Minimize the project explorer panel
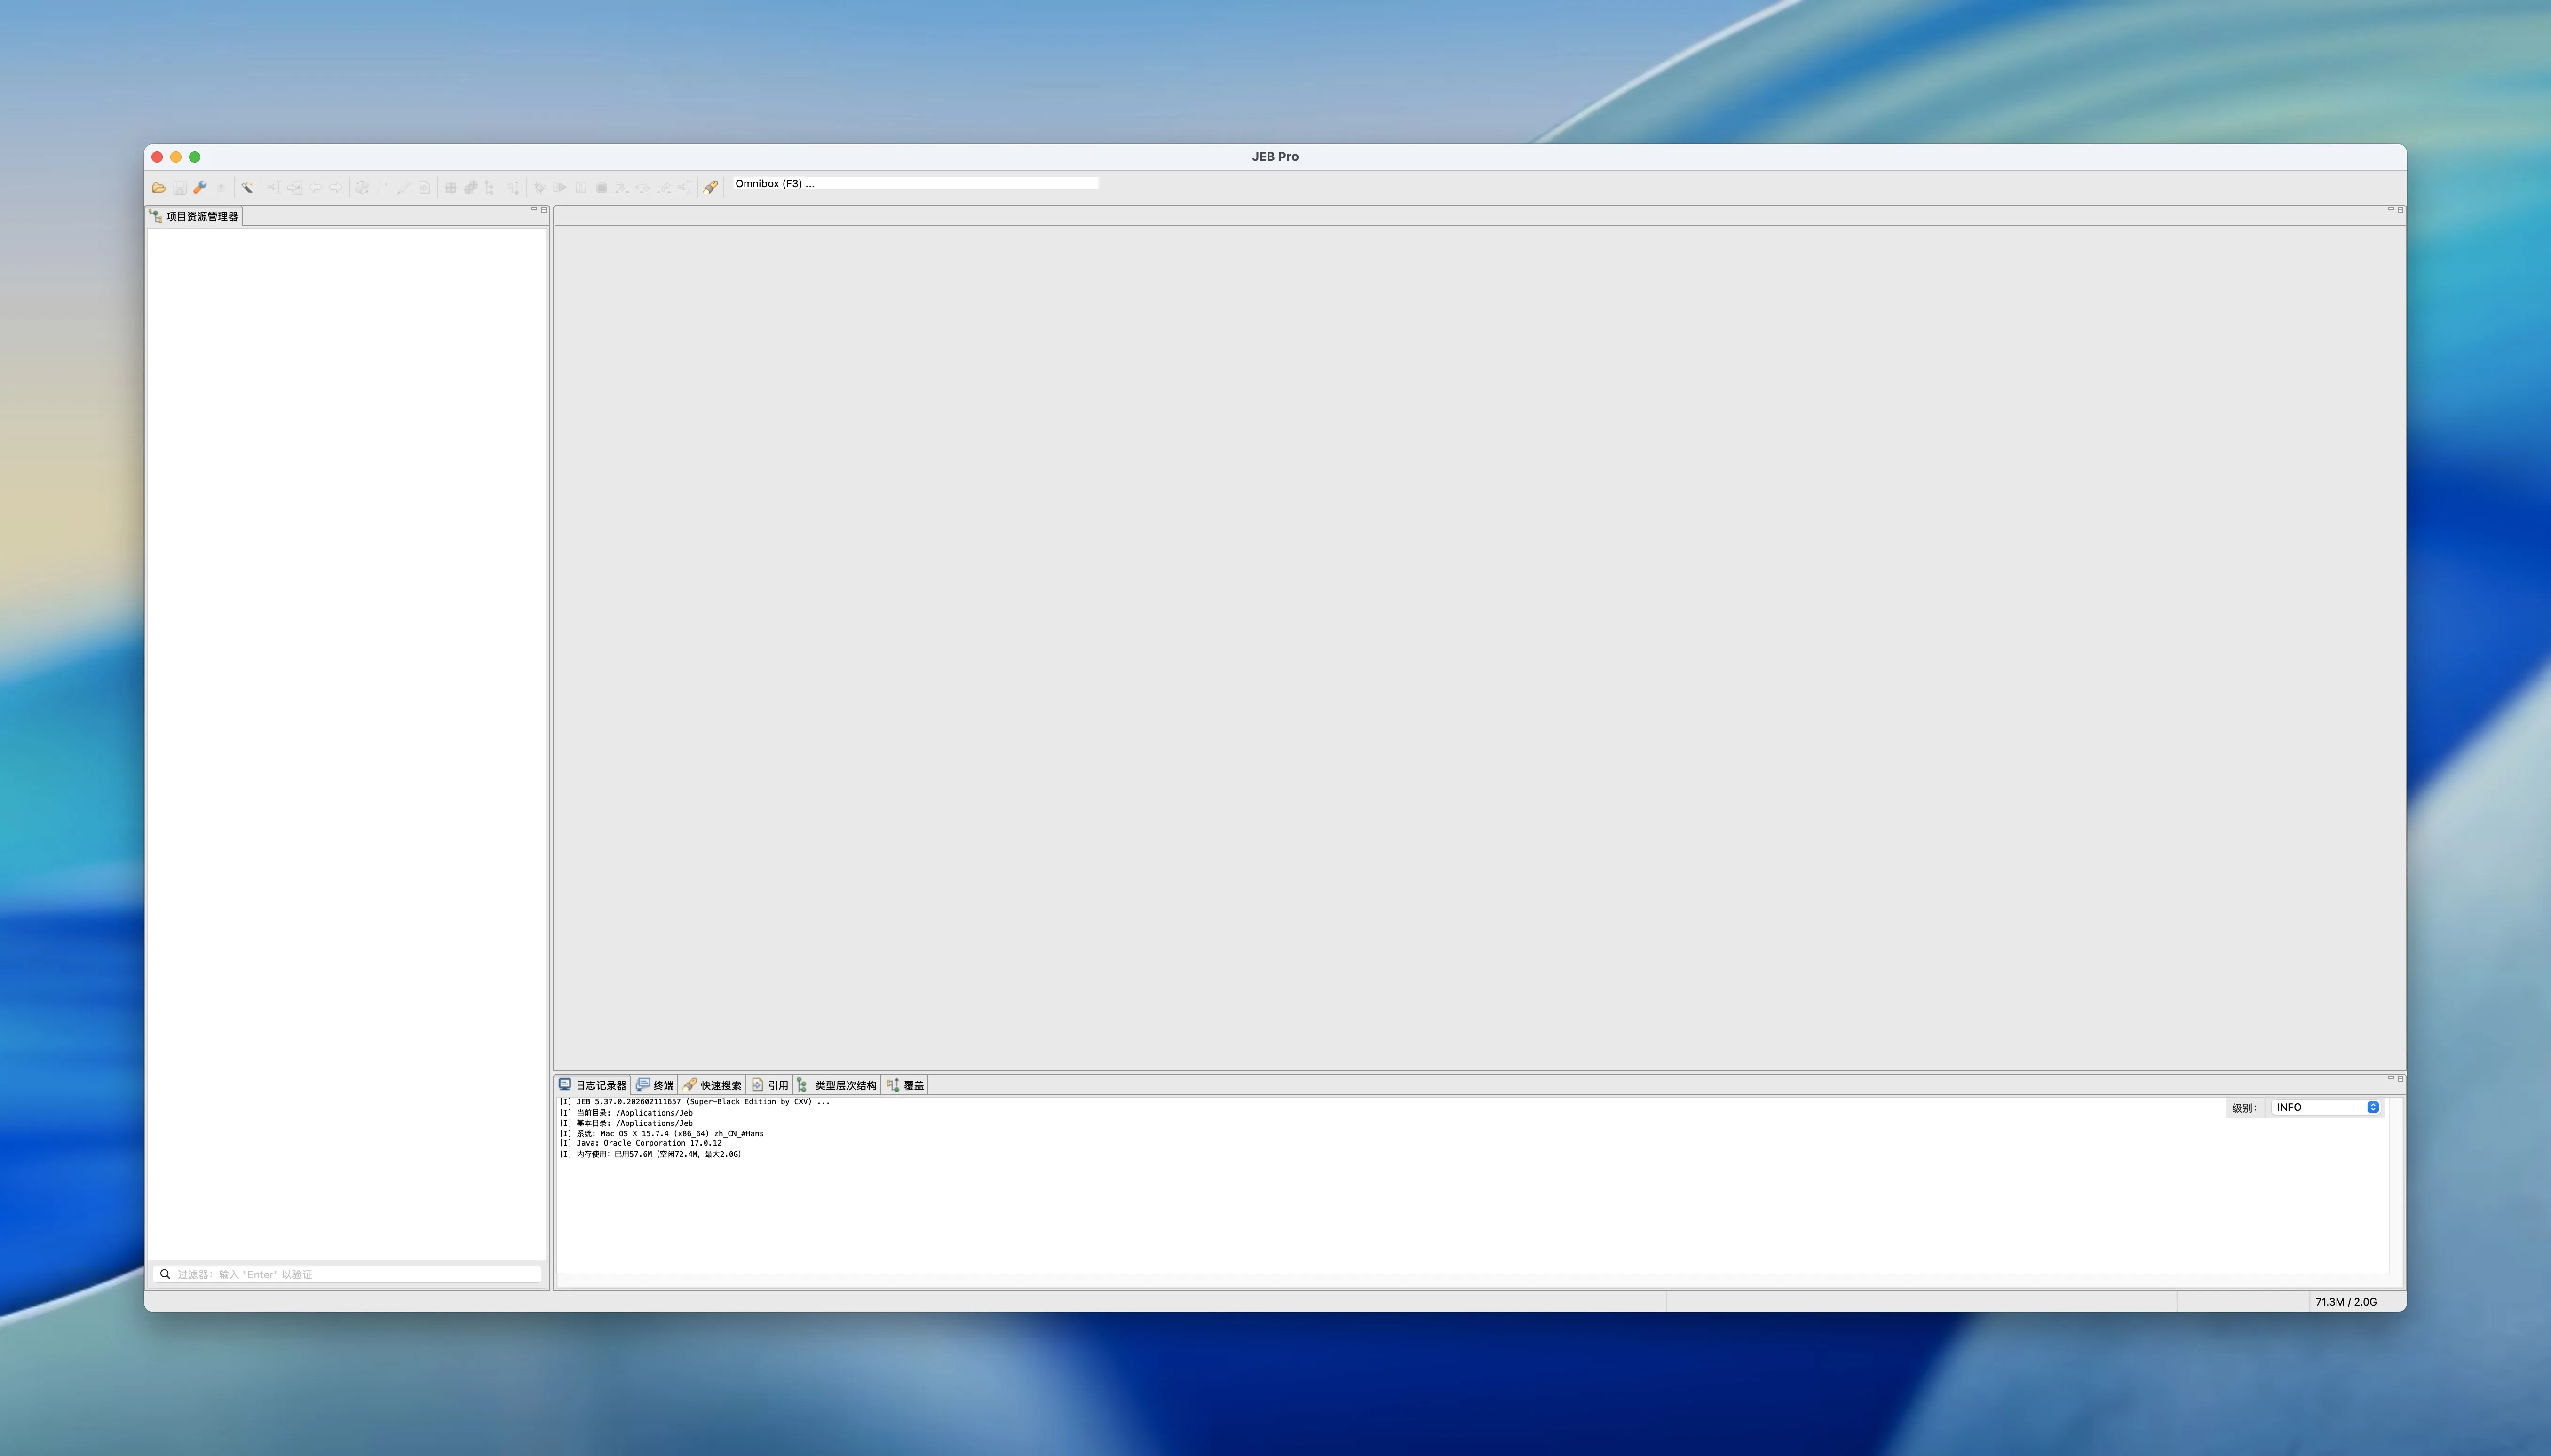This screenshot has width=2551, height=1456. pos(534,209)
